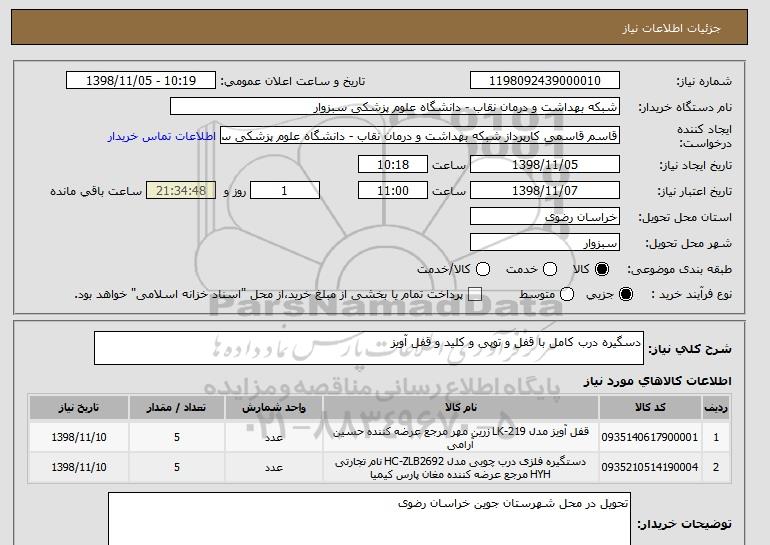The height and width of the screenshot is (545, 770).
Task: Select the جزیی purchase type radio
Action: (x=626, y=294)
